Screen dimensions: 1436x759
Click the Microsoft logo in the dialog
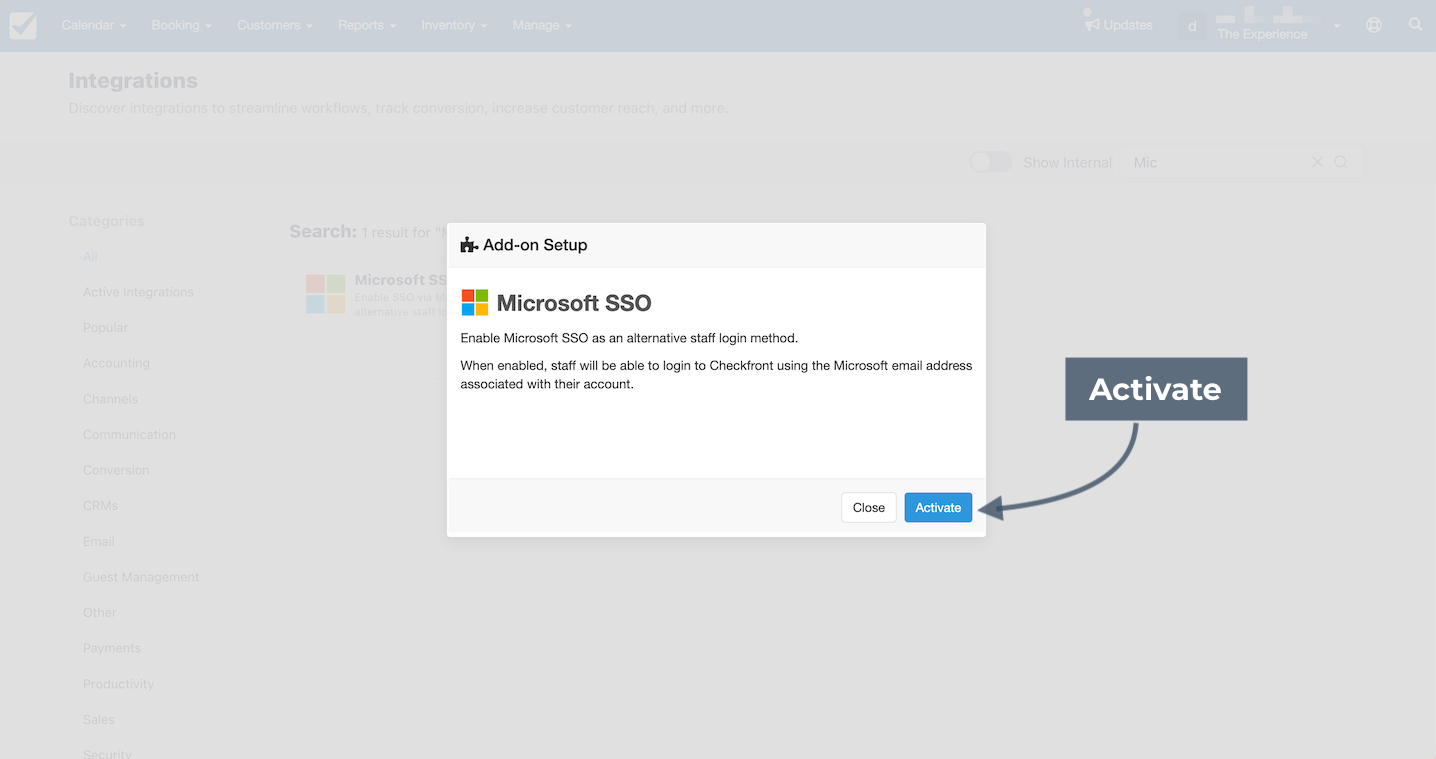[x=475, y=302]
